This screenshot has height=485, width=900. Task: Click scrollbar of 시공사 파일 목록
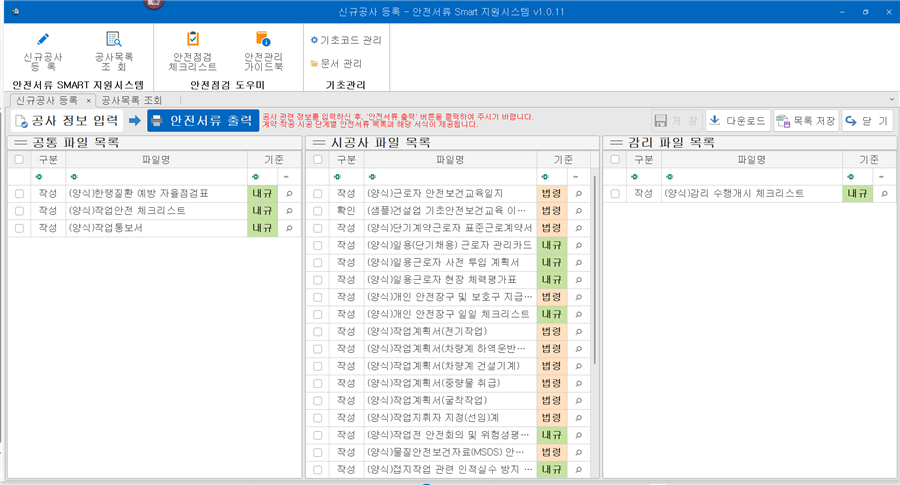coord(594,270)
